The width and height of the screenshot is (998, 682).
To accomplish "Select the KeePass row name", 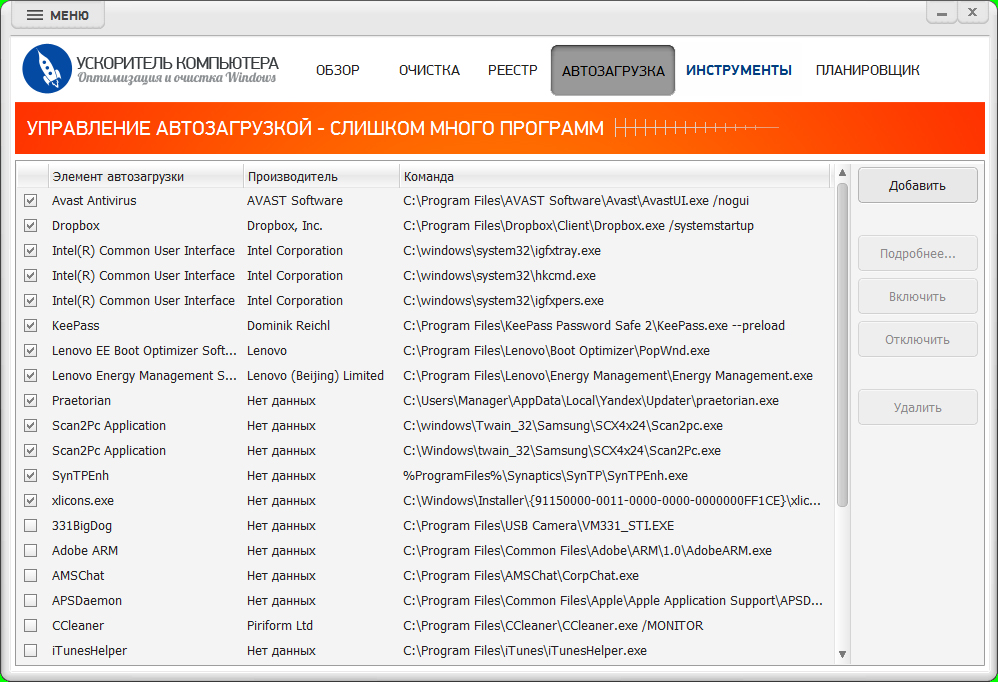I will pos(76,325).
